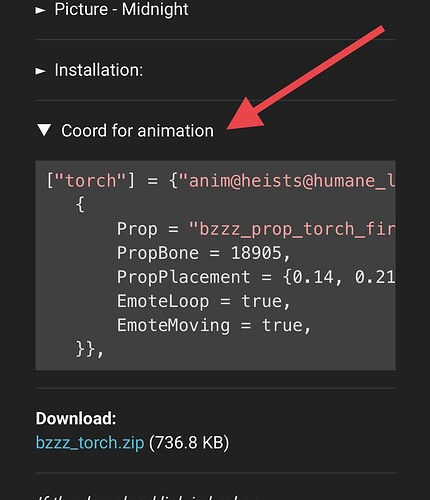The width and height of the screenshot is (430, 500).
Task: Expand the Installation section triangle
Action: [41, 71]
